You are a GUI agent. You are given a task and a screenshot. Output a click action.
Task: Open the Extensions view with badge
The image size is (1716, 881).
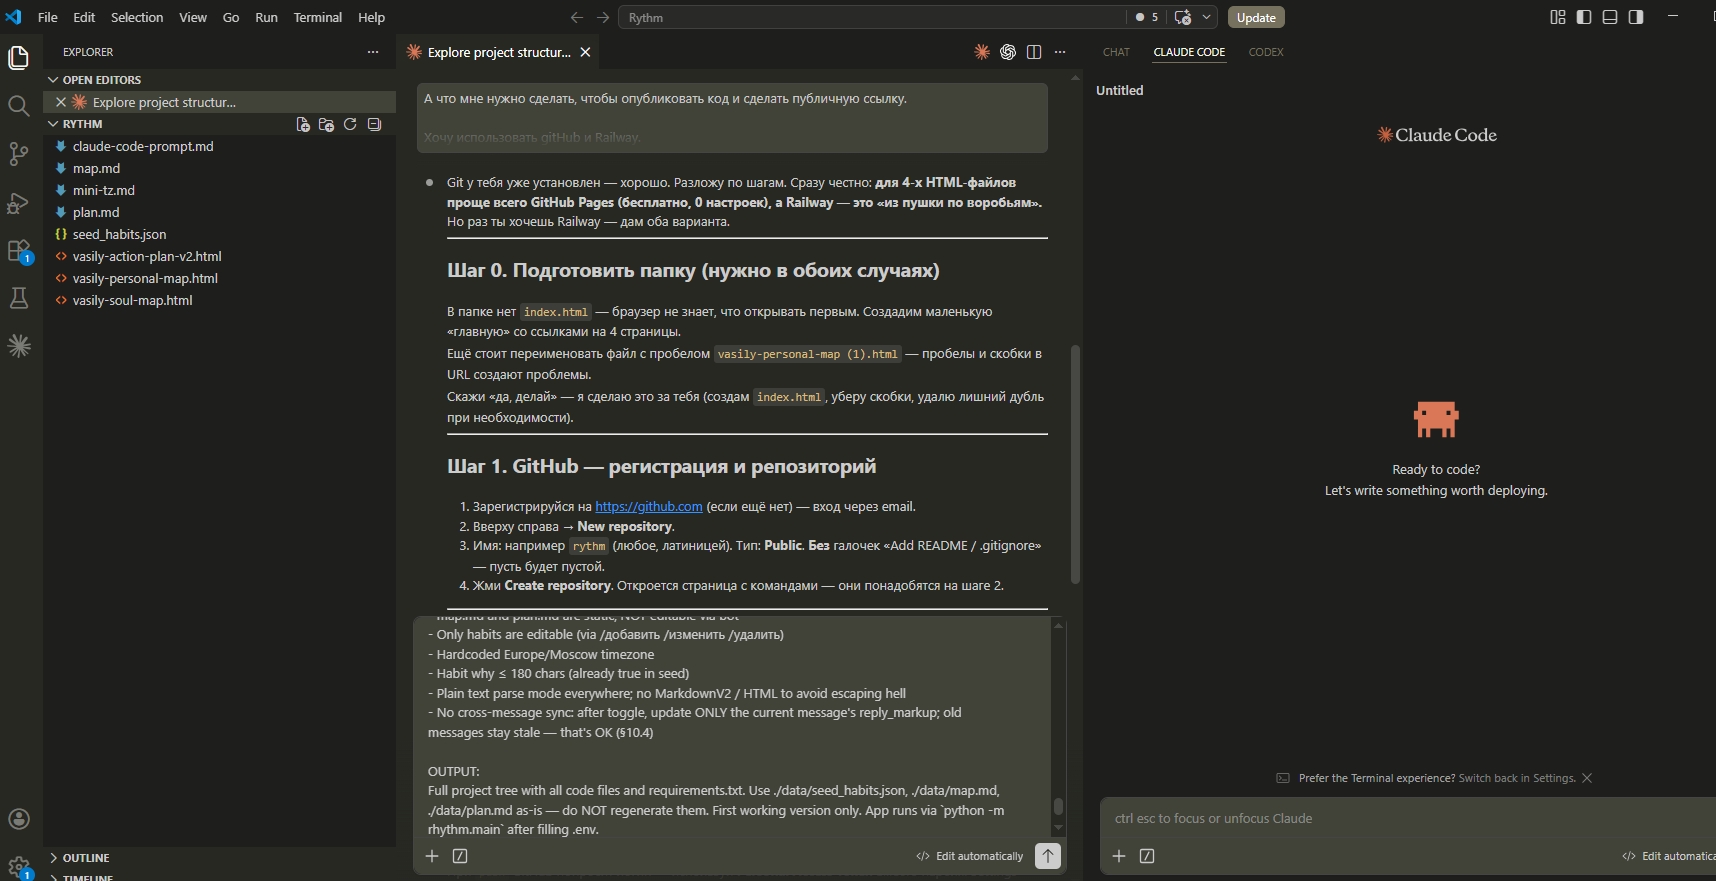(19, 251)
